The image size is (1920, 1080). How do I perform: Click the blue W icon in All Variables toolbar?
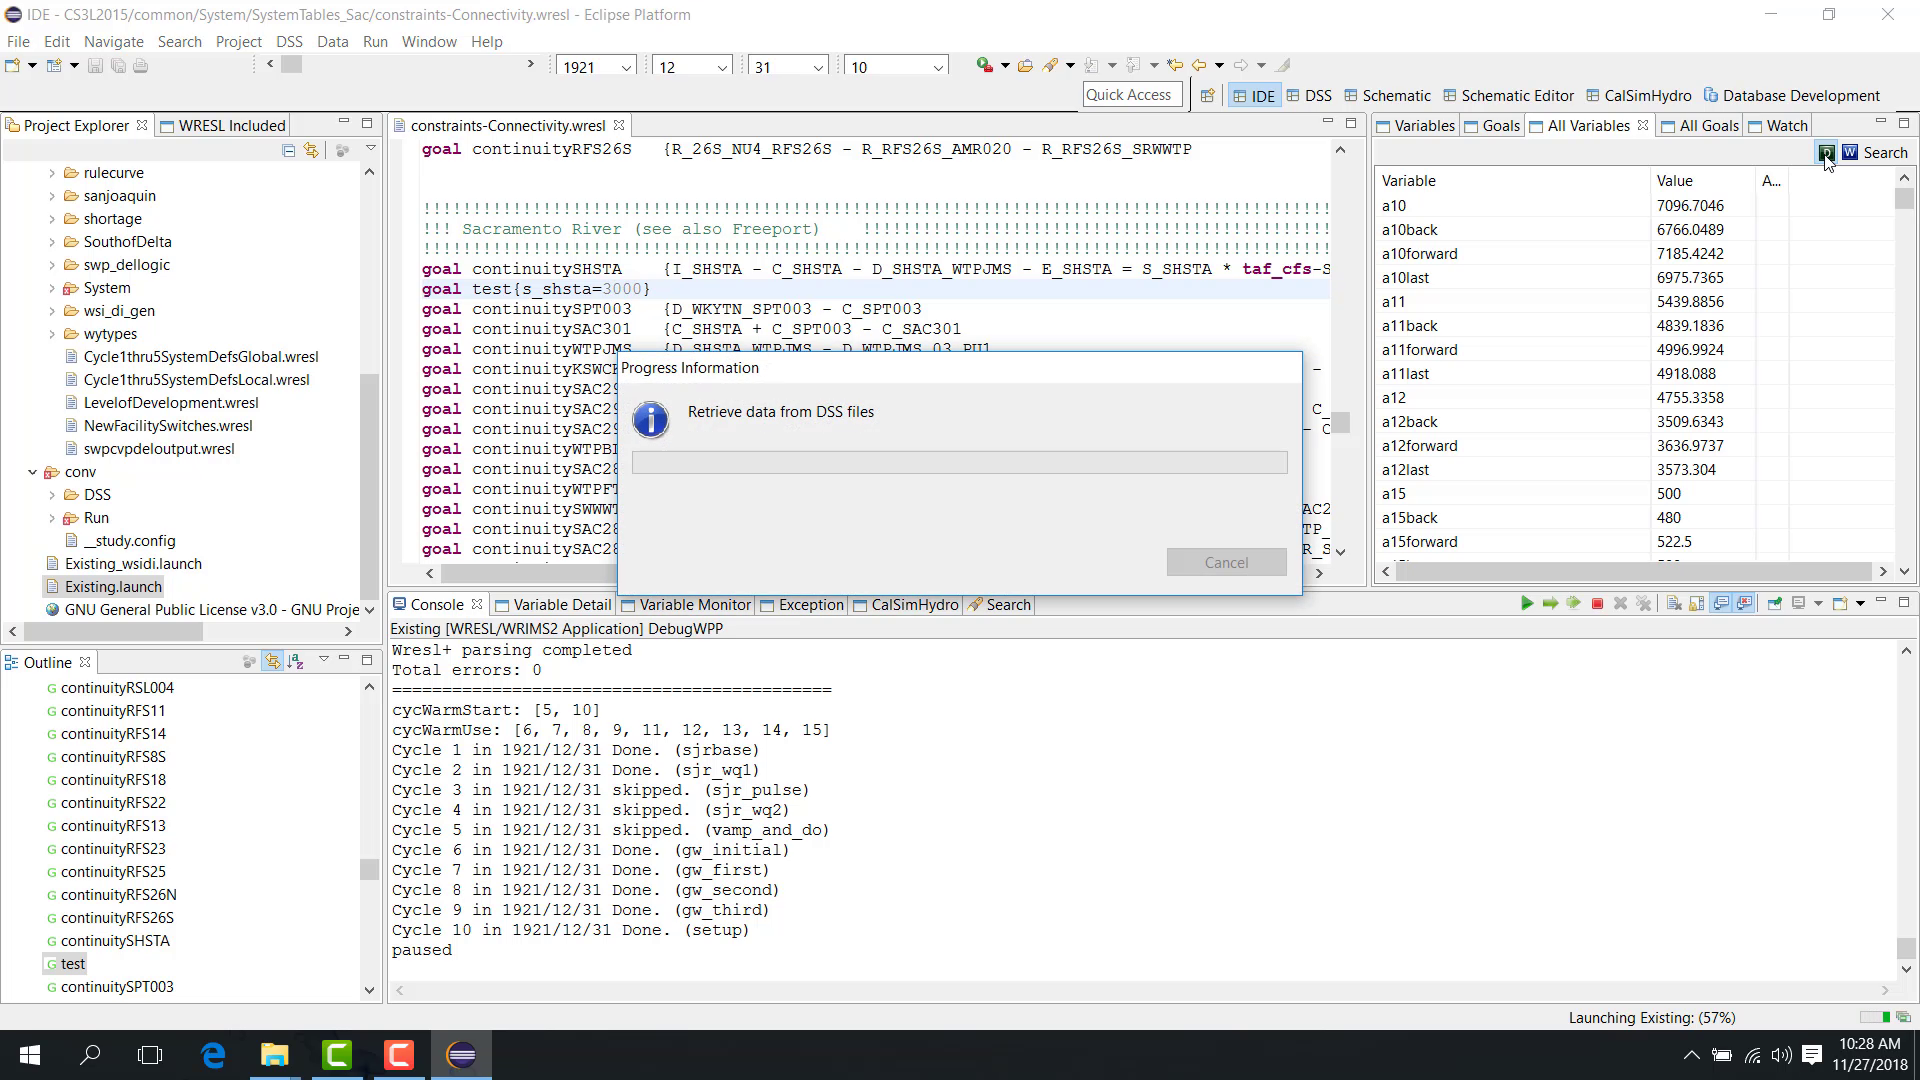[1850, 152]
